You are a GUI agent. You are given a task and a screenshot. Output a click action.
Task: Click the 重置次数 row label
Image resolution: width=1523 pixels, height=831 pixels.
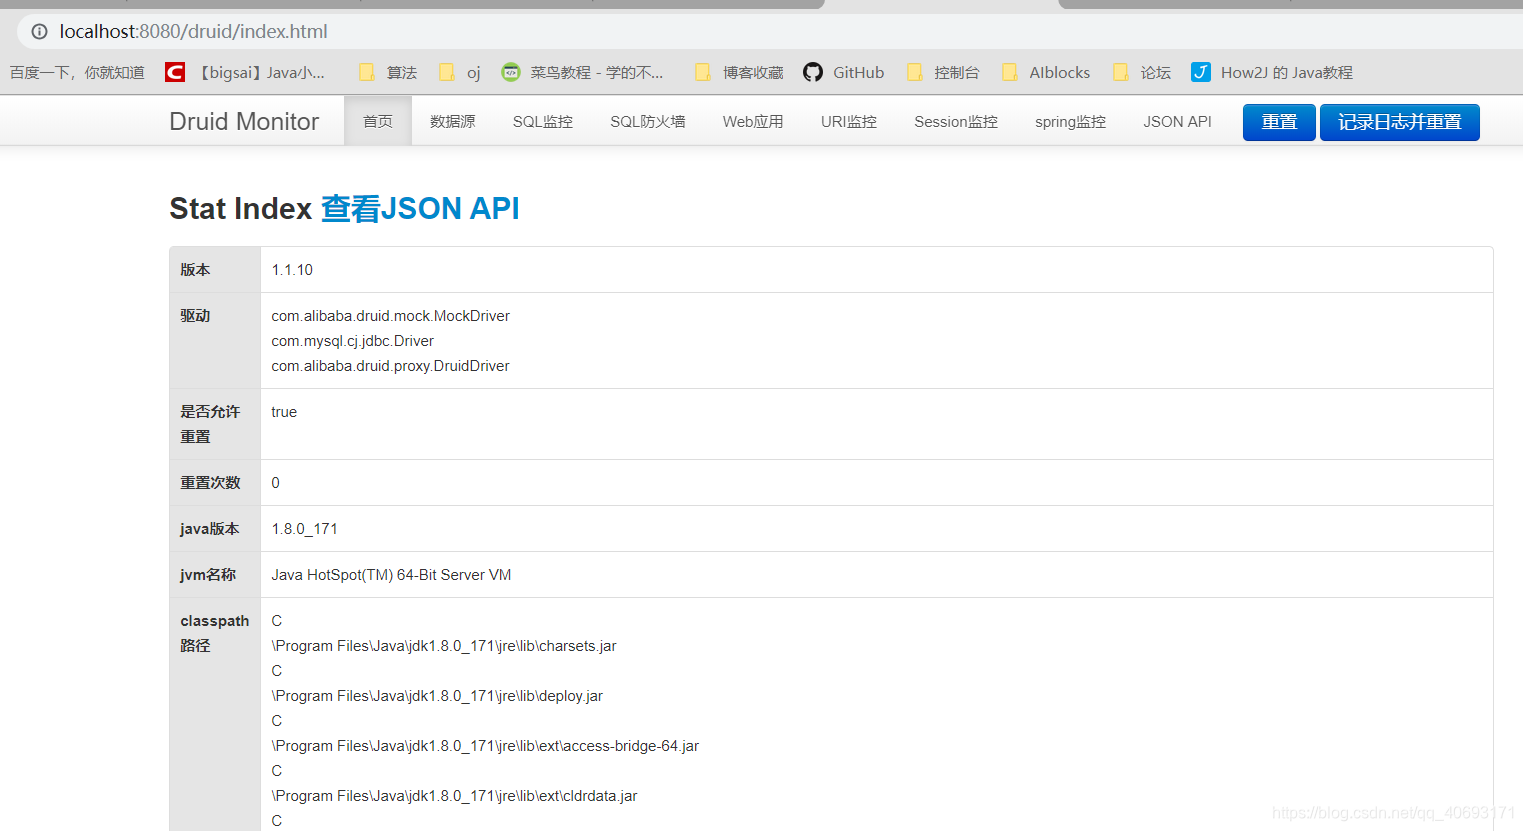[210, 483]
